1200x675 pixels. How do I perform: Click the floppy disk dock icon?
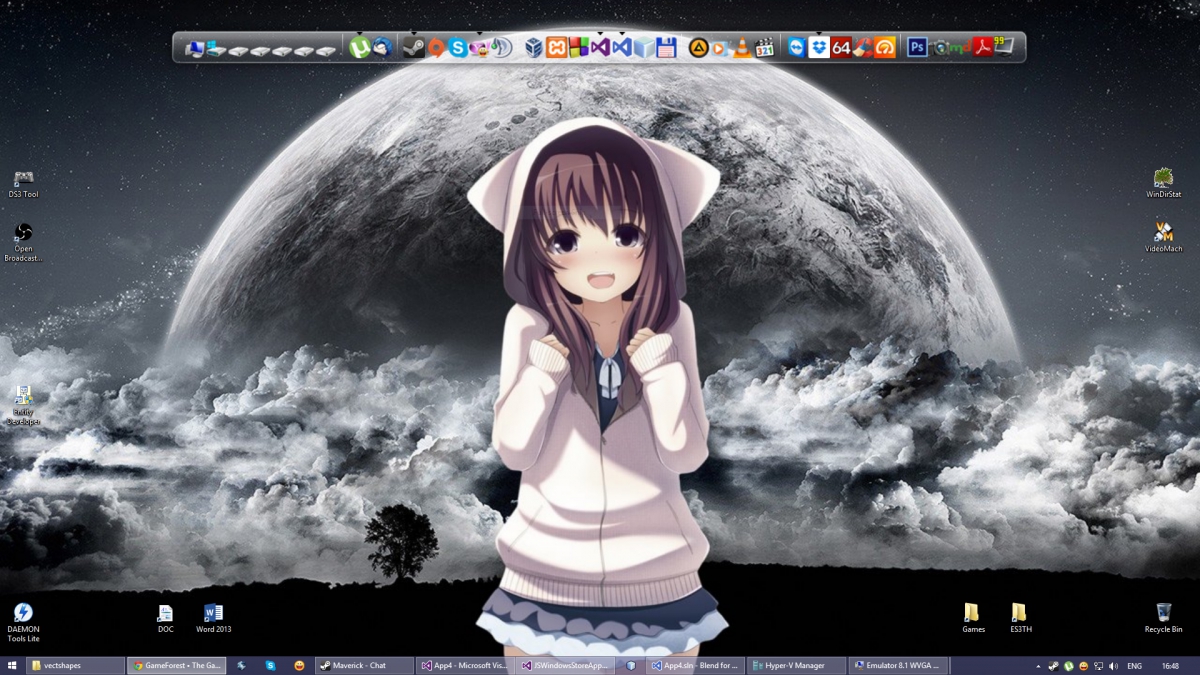click(666, 47)
